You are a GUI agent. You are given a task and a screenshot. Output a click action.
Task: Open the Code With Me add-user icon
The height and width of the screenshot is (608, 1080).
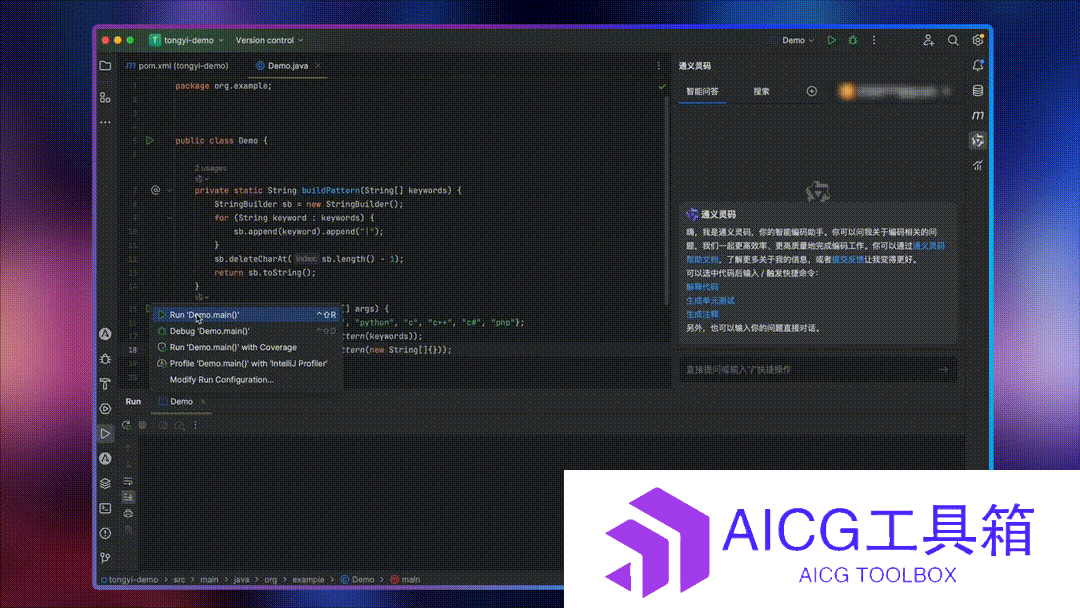click(x=928, y=41)
